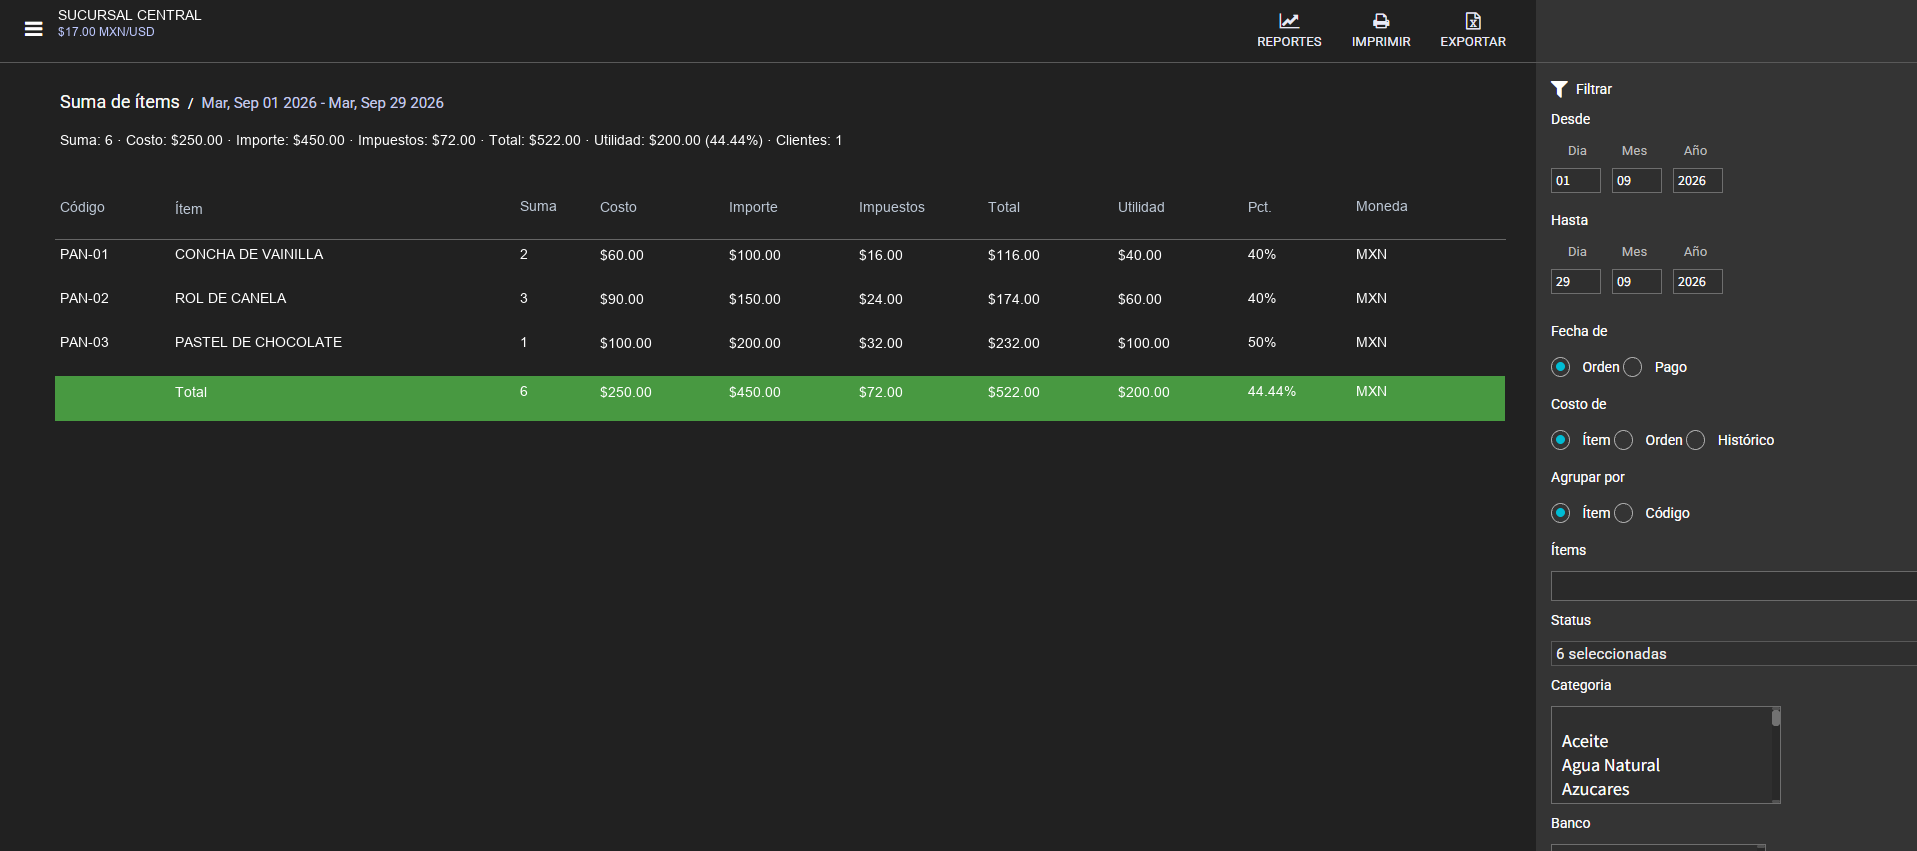The image size is (1917, 851).
Task: Select Orden under Fecha de
Action: pyautogui.click(x=1561, y=367)
